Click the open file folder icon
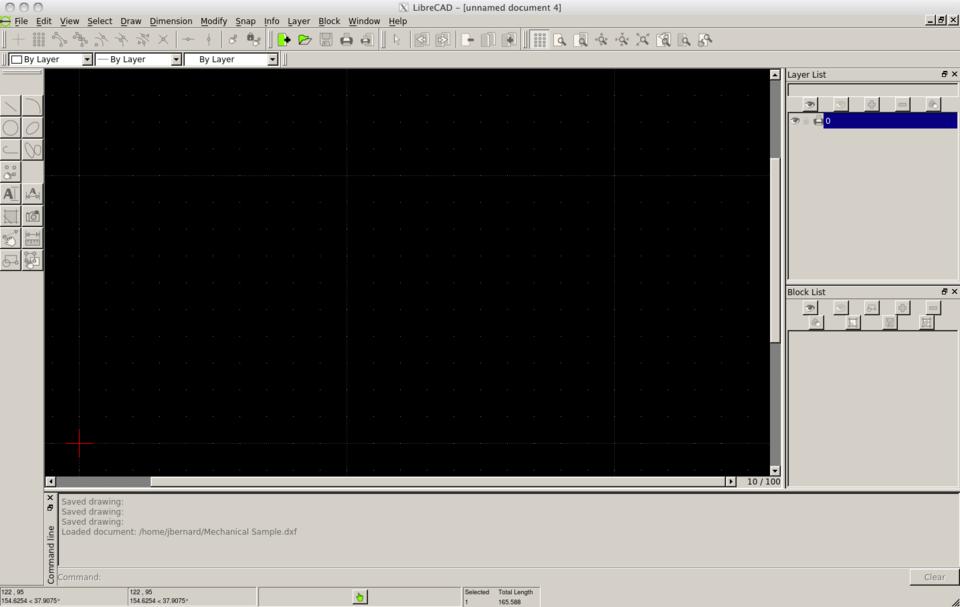 pos(304,40)
